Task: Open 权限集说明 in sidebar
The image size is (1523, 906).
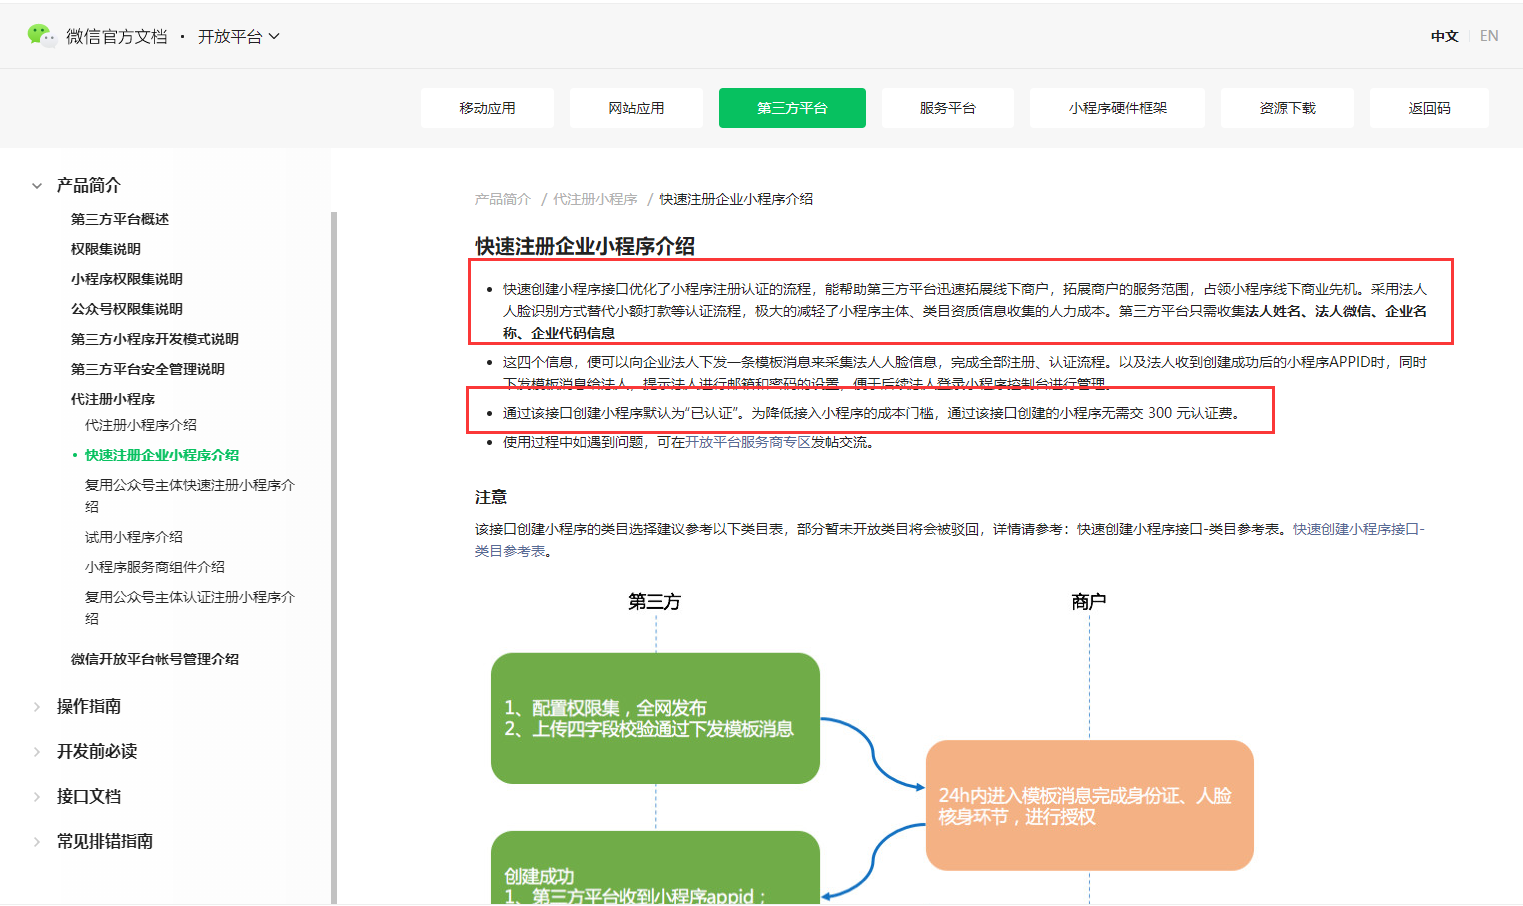Action: tap(106, 249)
